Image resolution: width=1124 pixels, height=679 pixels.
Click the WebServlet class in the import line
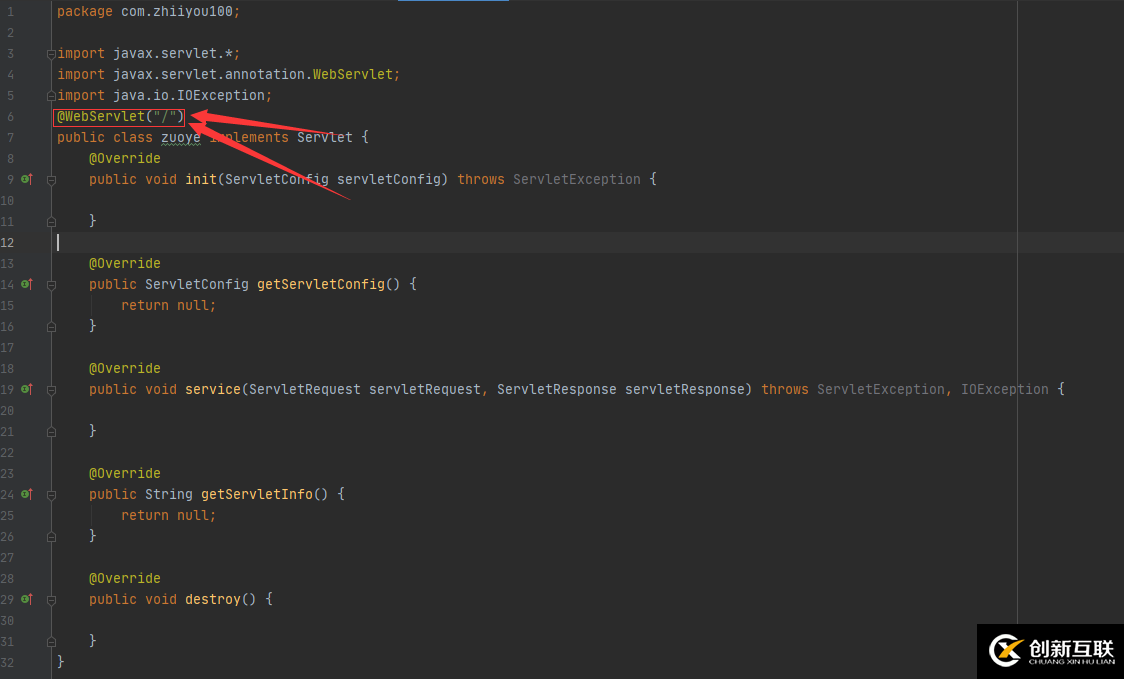[355, 74]
